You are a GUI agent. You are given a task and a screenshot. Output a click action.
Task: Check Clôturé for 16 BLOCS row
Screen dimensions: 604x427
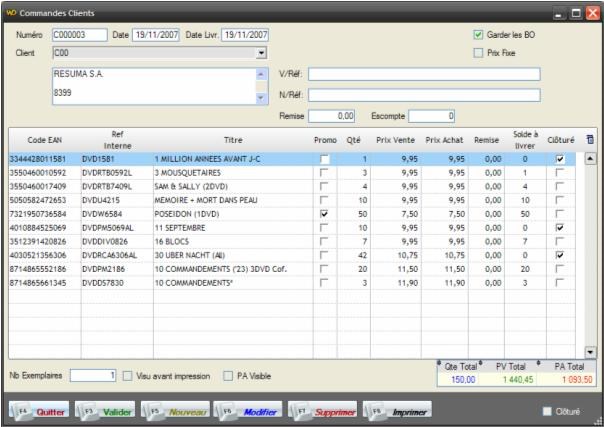point(560,241)
